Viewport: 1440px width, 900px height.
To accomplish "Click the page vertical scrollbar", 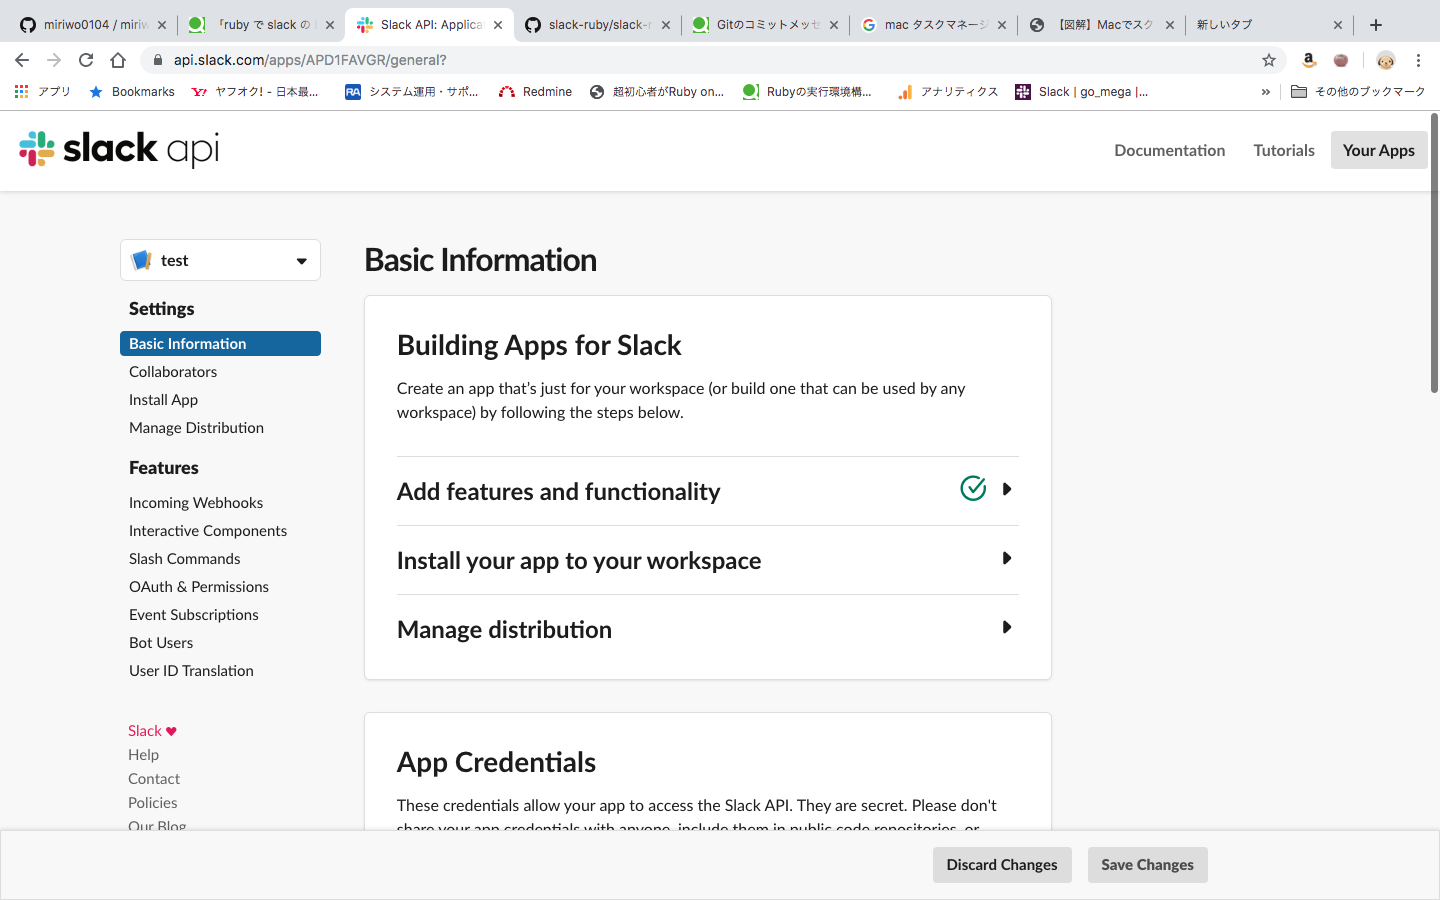I will tap(1434, 254).
